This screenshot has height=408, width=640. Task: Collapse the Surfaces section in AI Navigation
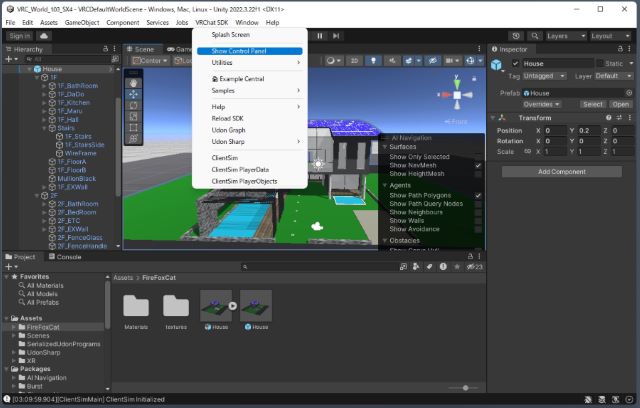coord(384,146)
